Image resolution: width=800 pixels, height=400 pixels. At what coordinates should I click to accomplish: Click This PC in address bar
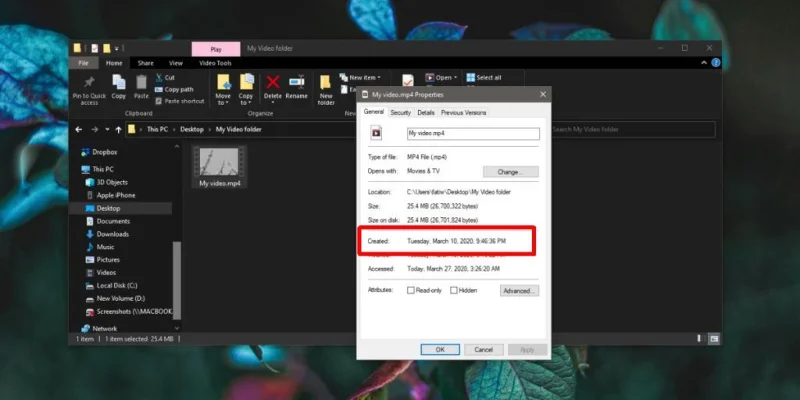pos(157,130)
